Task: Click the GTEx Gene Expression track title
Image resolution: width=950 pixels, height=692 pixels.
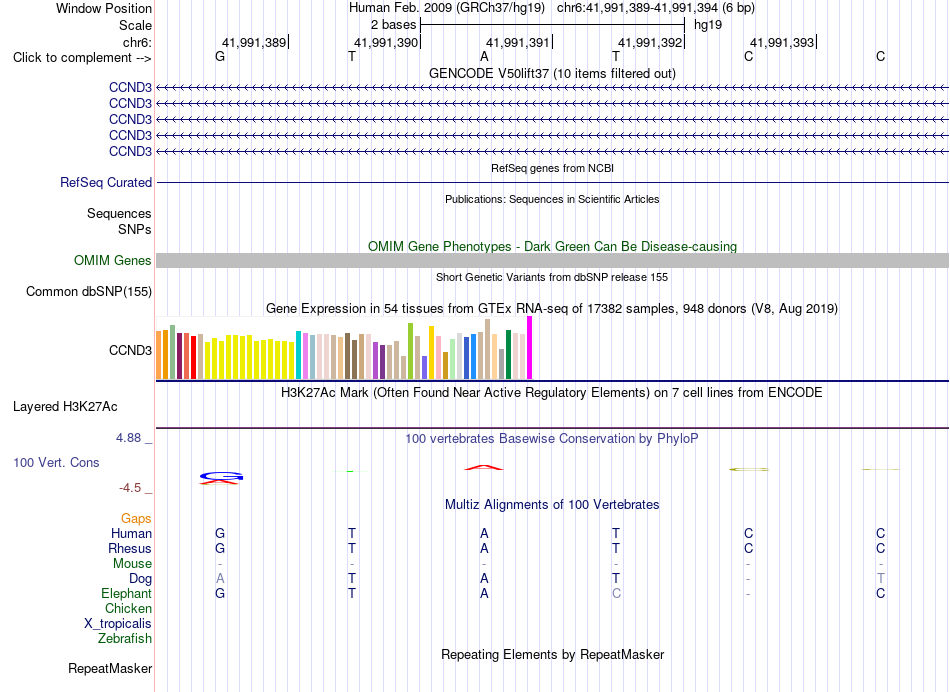Action: coord(552,308)
